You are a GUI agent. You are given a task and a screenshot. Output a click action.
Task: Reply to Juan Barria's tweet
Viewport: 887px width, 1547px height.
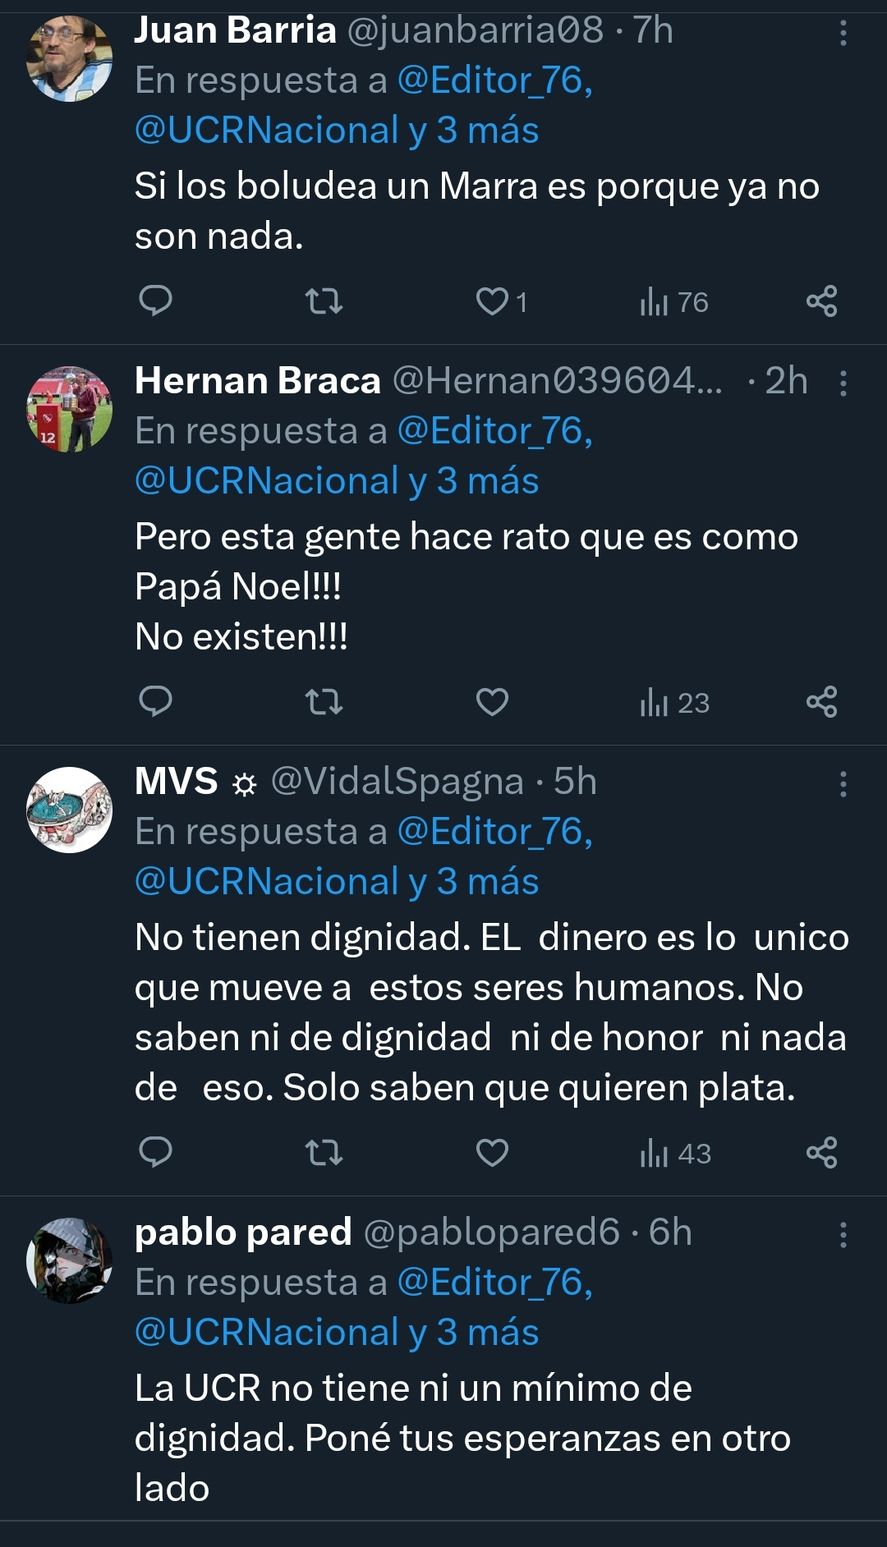[x=155, y=301]
